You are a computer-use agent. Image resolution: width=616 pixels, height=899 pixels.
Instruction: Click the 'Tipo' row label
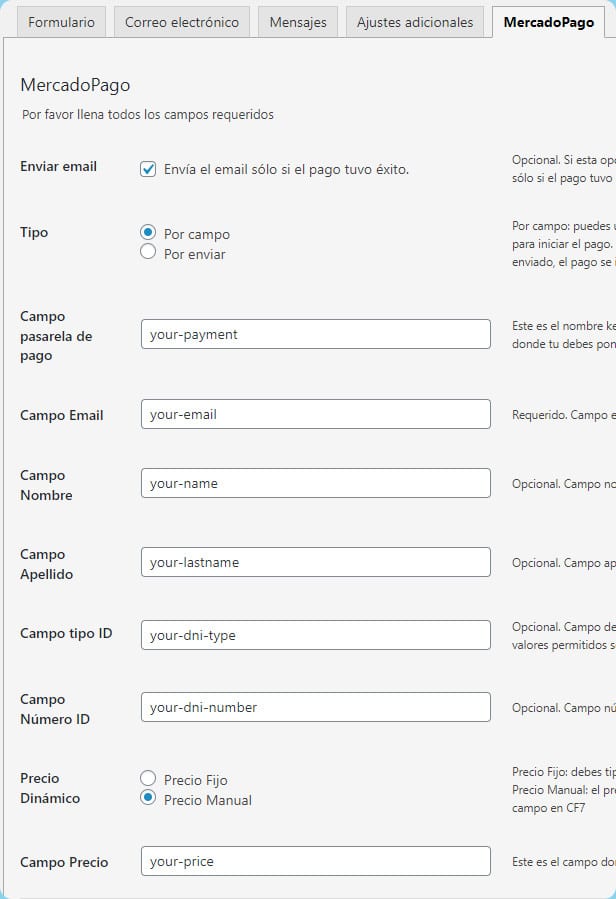coord(34,232)
